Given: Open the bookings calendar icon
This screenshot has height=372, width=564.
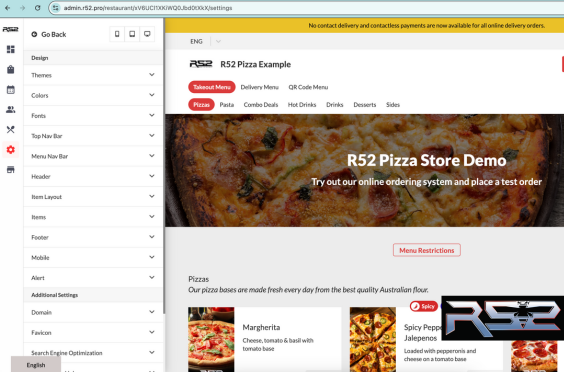Looking at the screenshot, I should tap(11, 90).
